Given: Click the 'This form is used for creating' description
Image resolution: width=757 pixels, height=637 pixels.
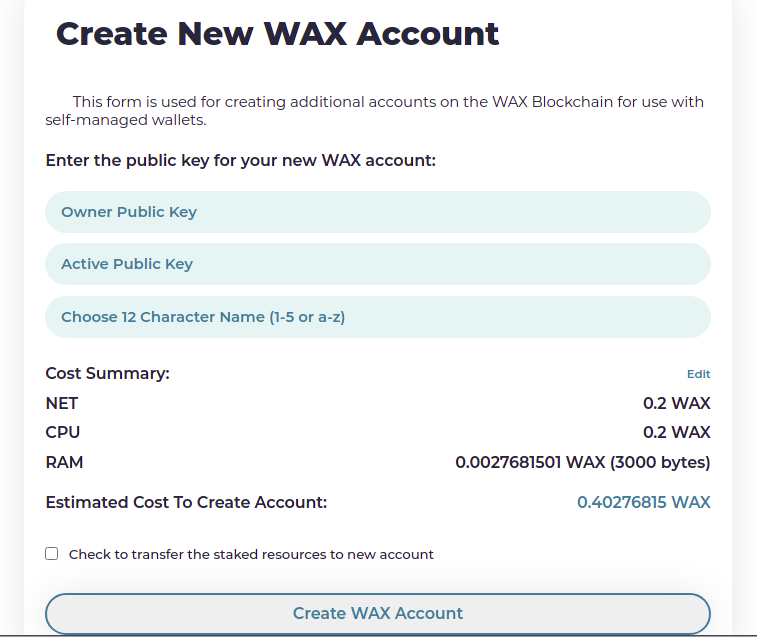Looking at the screenshot, I should (375, 111).
